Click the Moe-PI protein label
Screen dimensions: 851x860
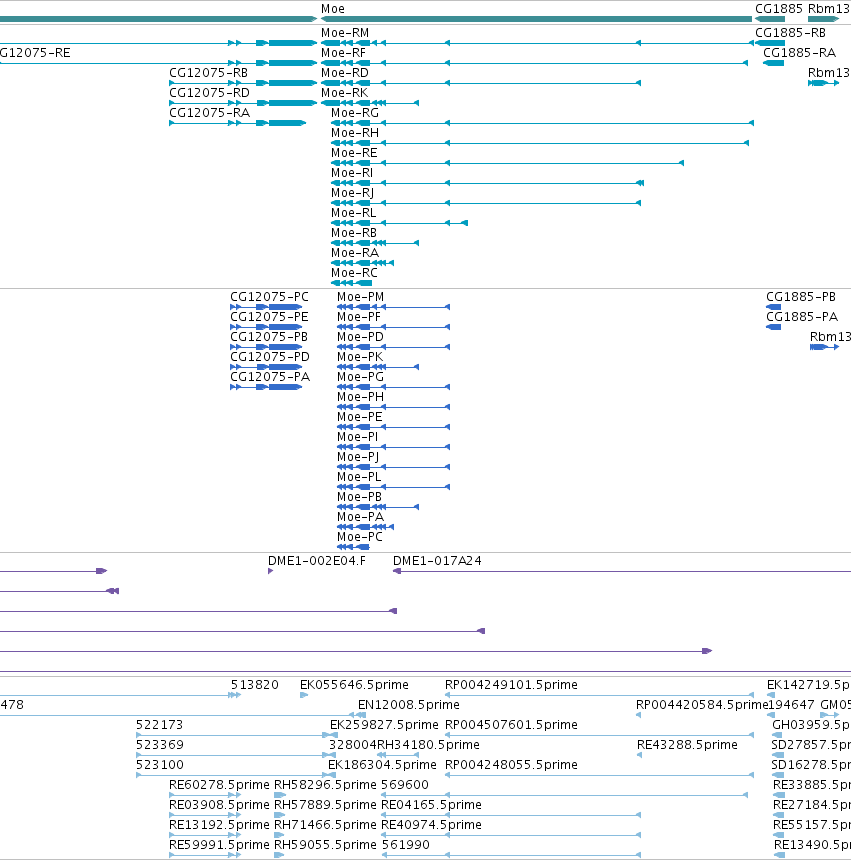pos(357,437)
